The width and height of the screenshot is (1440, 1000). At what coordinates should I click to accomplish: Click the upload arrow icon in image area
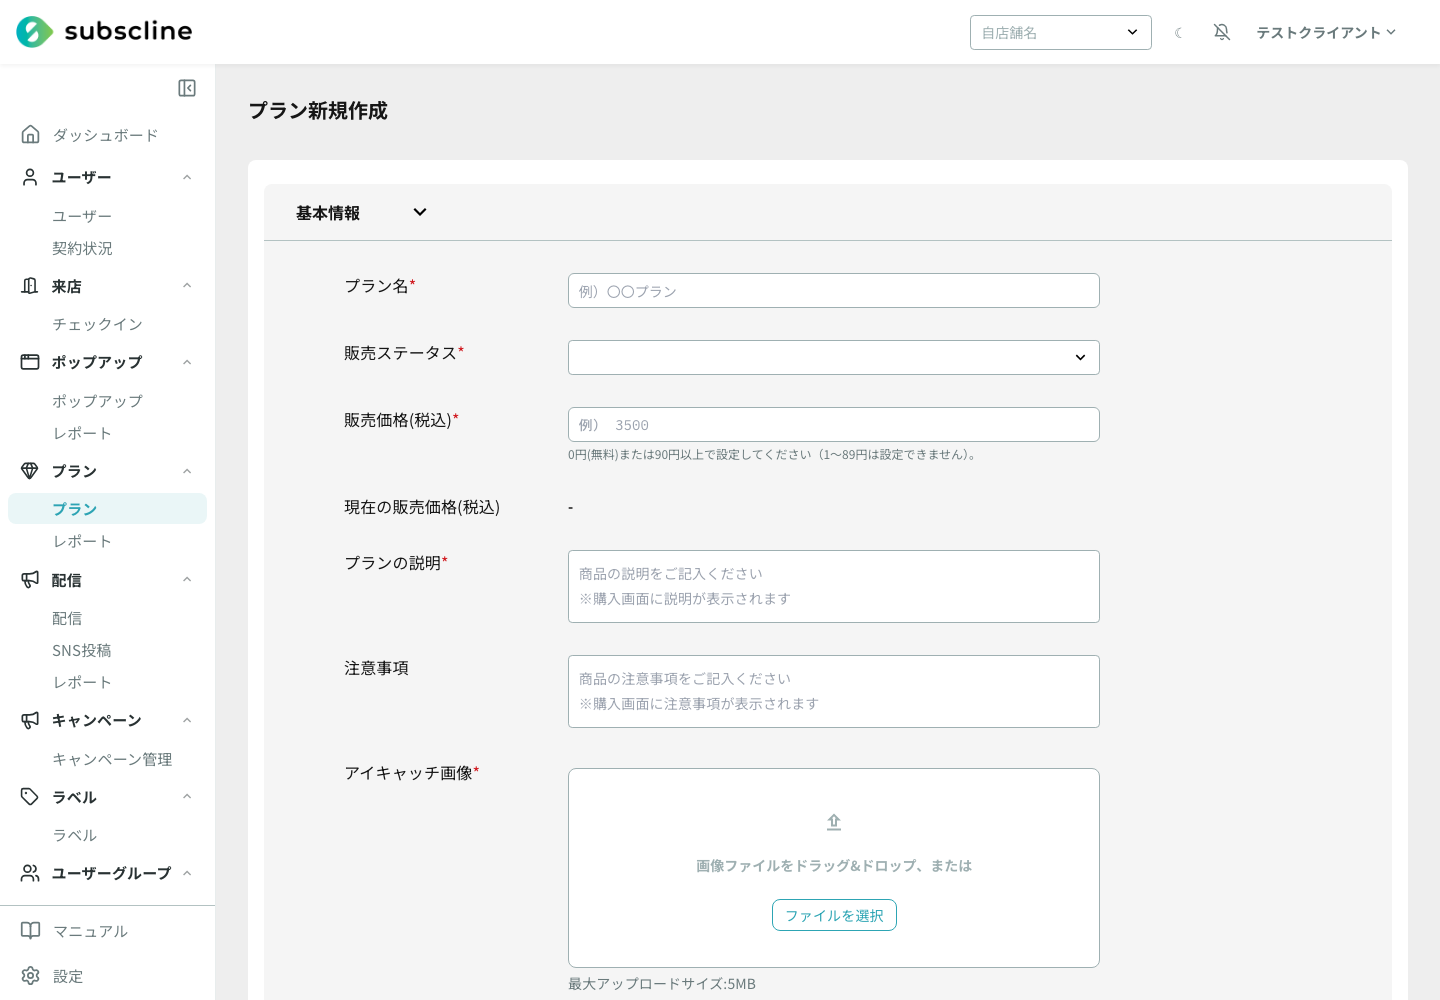tap(834, 822)
